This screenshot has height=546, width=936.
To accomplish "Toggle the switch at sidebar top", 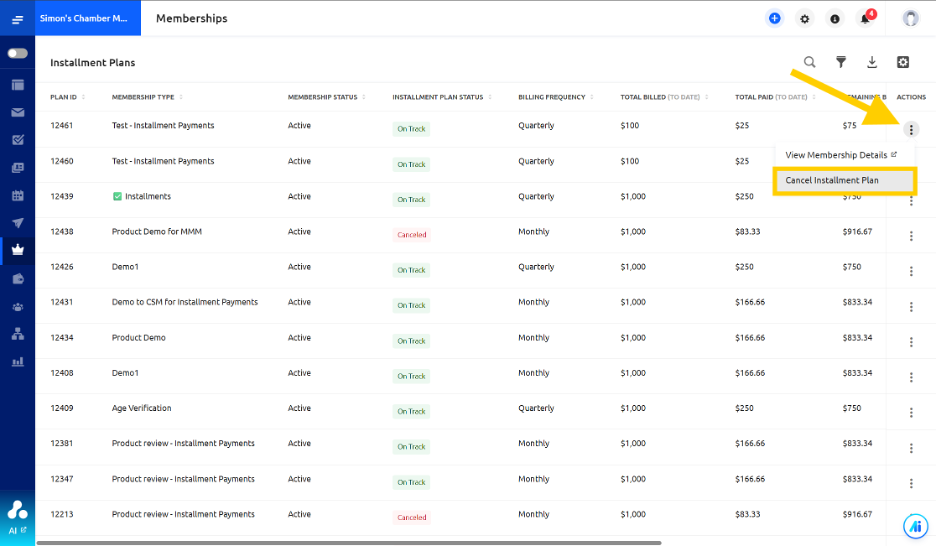I will (x=17, y=53).
